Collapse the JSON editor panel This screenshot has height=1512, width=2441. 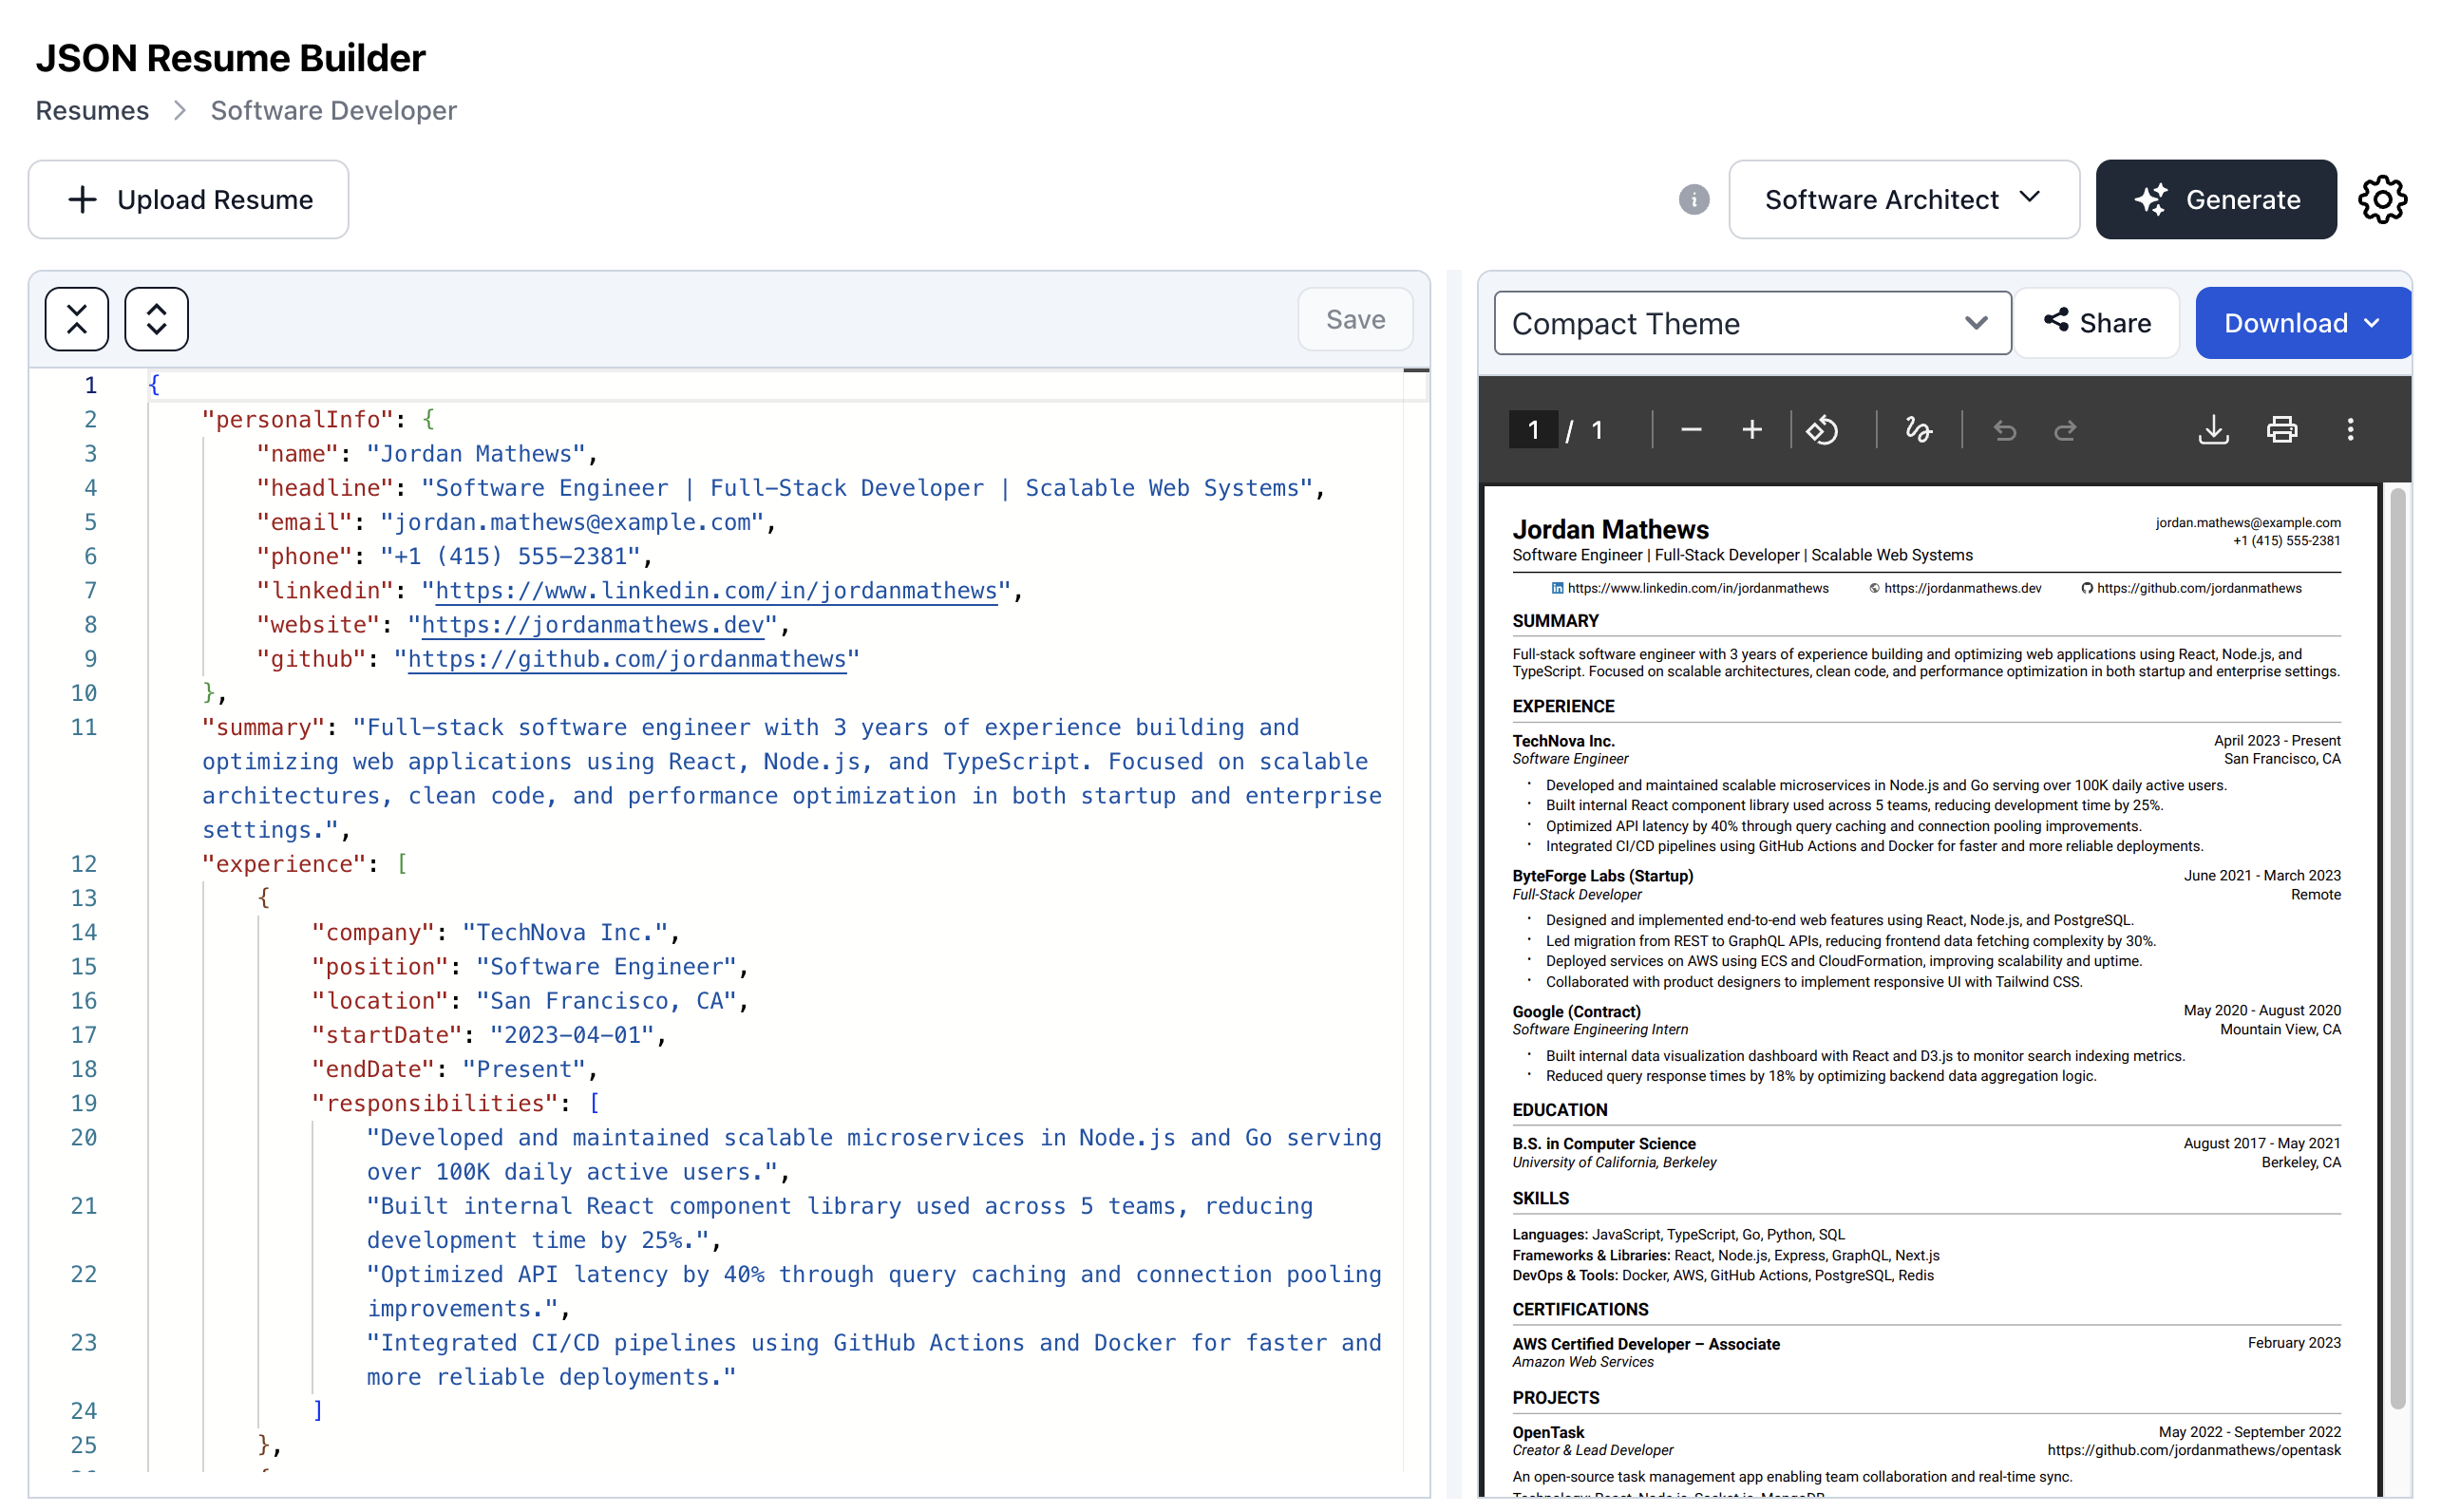[76, 319]
